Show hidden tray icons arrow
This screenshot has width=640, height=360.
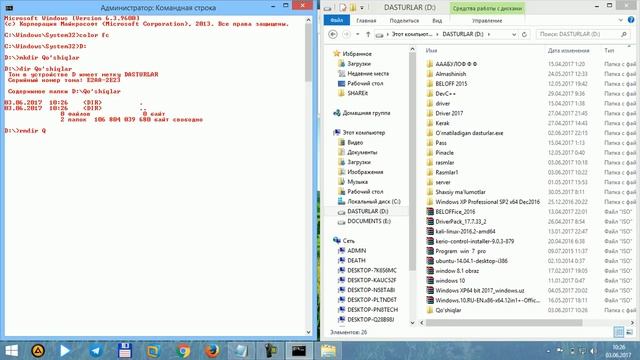(x=549, y=351)
